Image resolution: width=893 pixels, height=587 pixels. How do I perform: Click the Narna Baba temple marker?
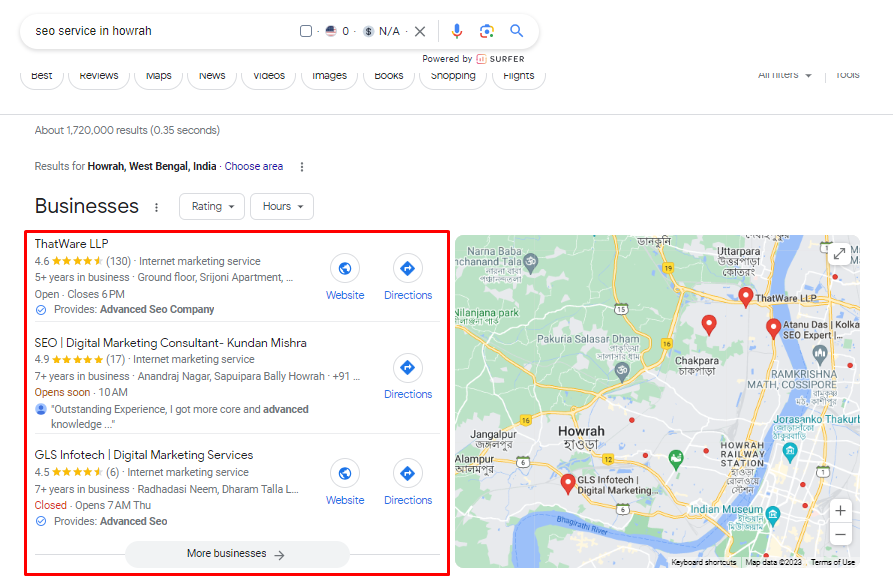click(x=530, y=262)
